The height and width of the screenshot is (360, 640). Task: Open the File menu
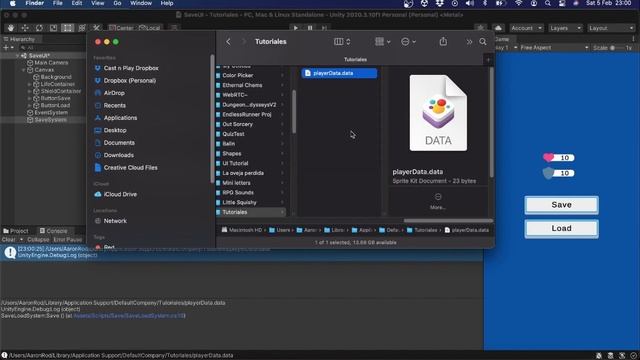pyautogui.click(x=58, y=3)
